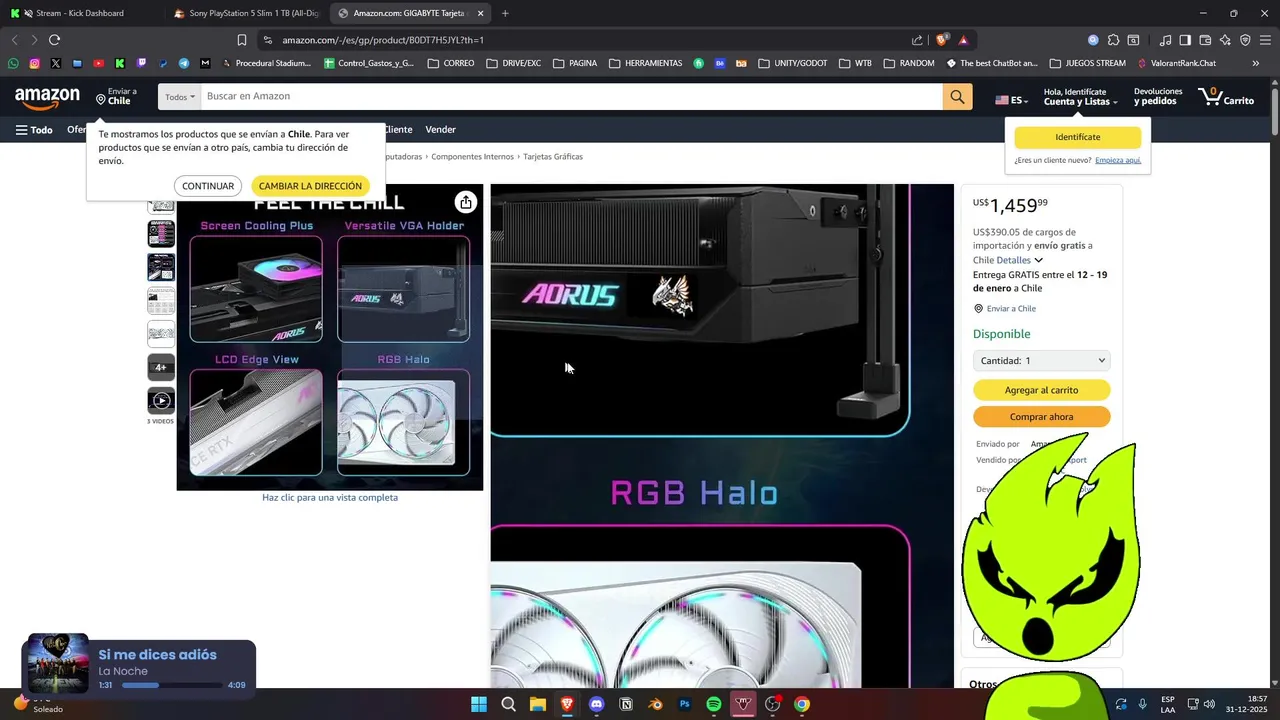Viewport: 1280px width, 720px height.
Task: Open the Amazon cart (Carrito)
Action: pos(1225,97)
